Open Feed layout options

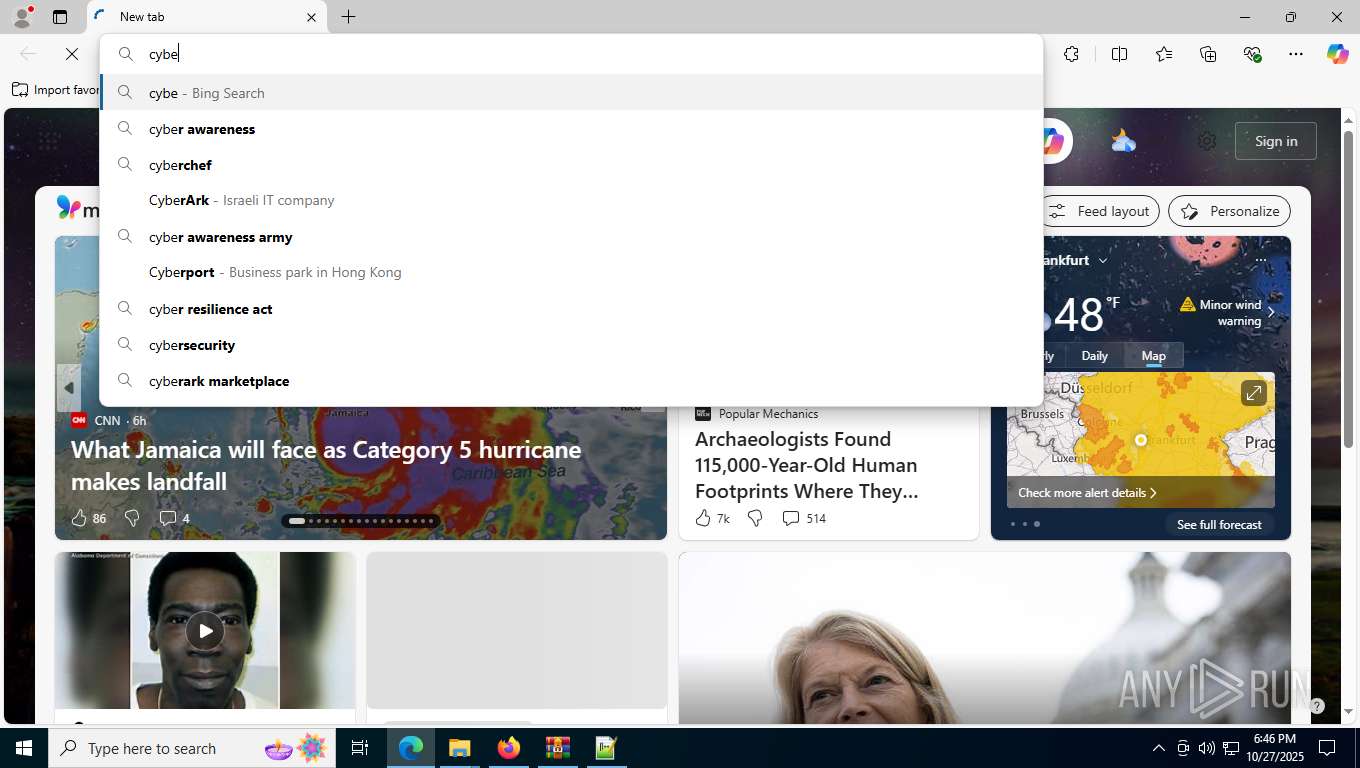1101,211
